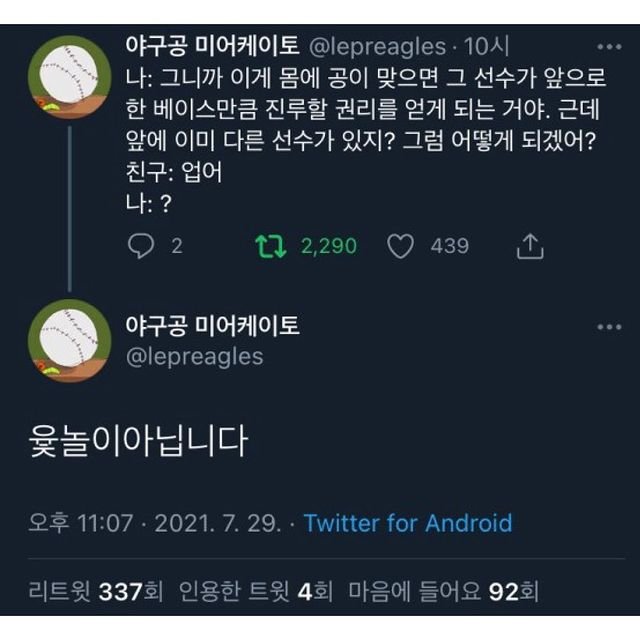Click the share upload icon
Viewport: 640px width, 640px height.
[529, 246]
